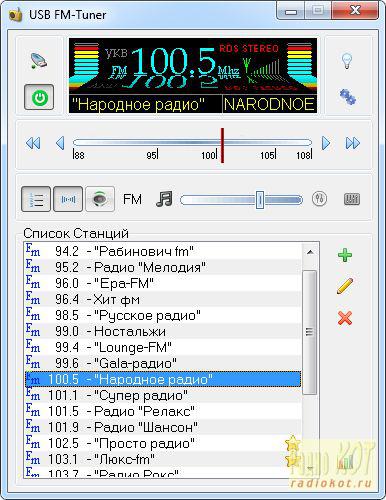
Task: Click the 100.5 MHz frequency display
Action: pyautogui.click(x=173, y=62)
